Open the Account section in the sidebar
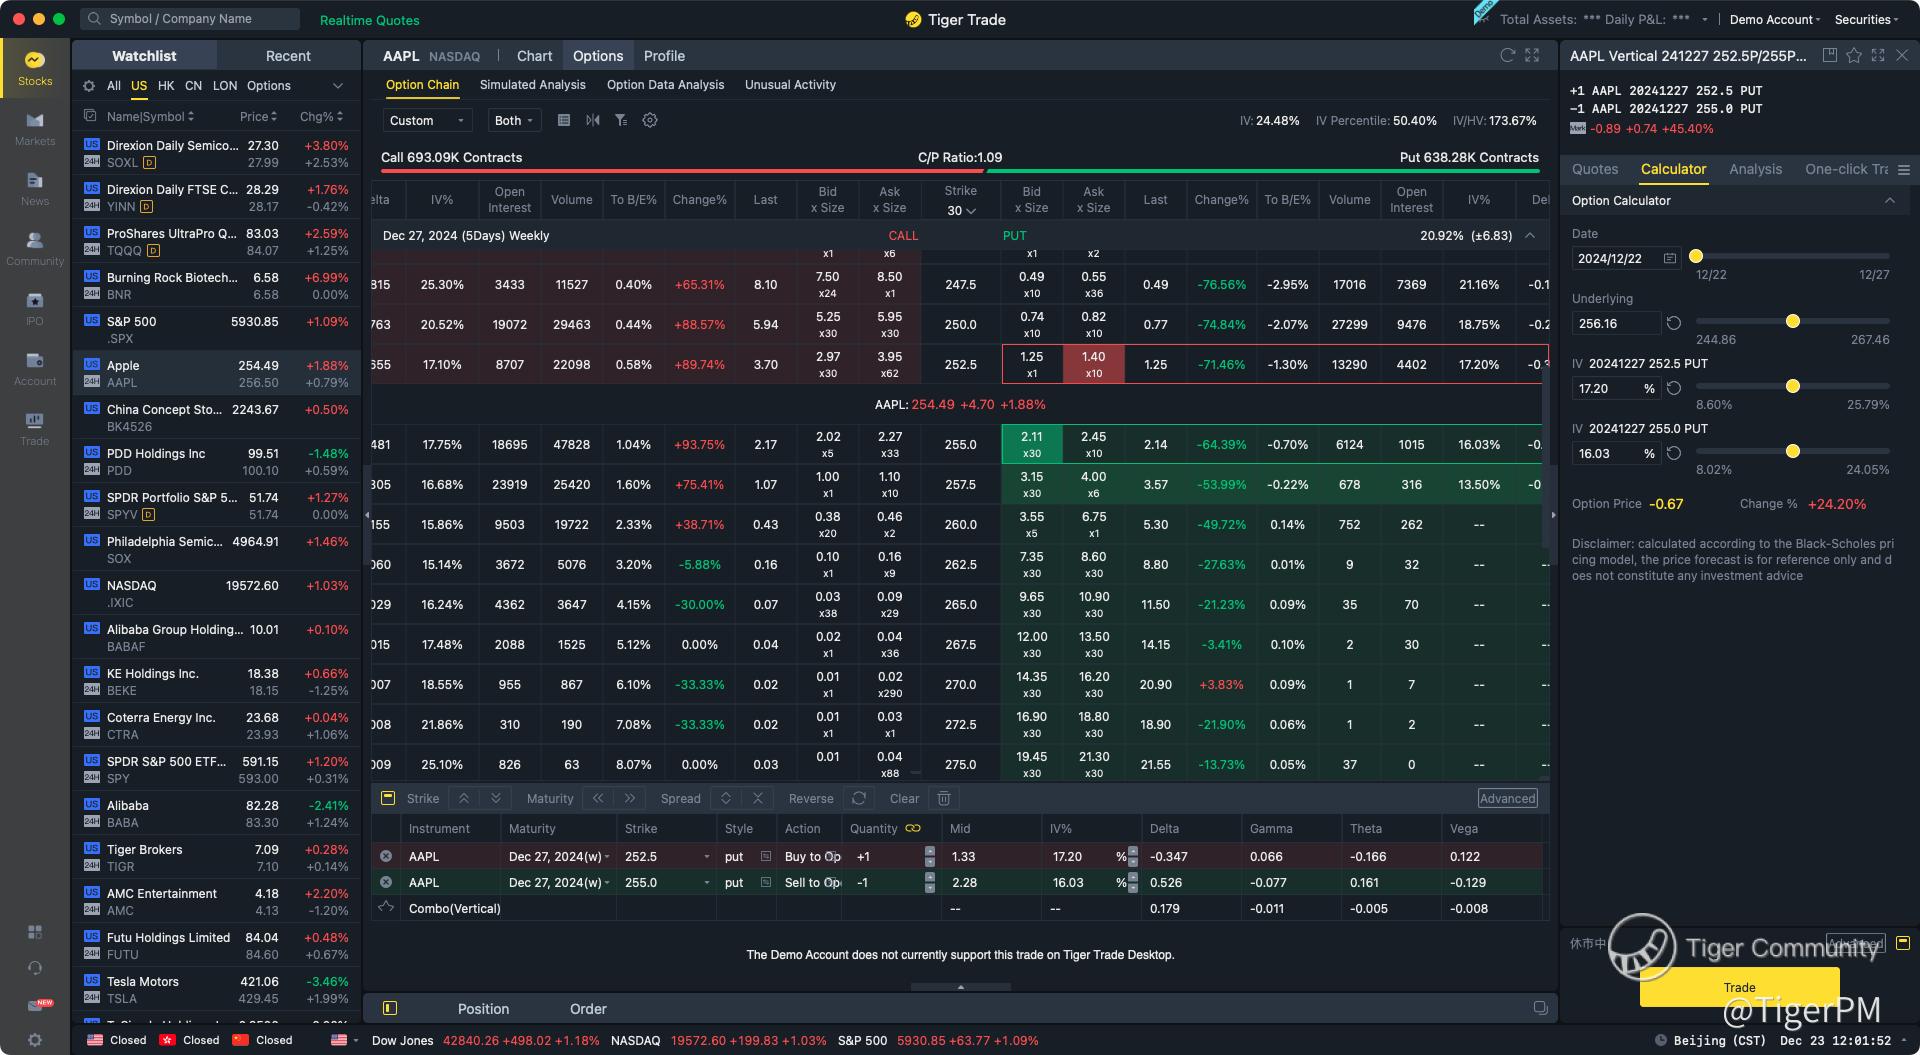Viewport: 1920px width, 1055px height. coord(35,369)
